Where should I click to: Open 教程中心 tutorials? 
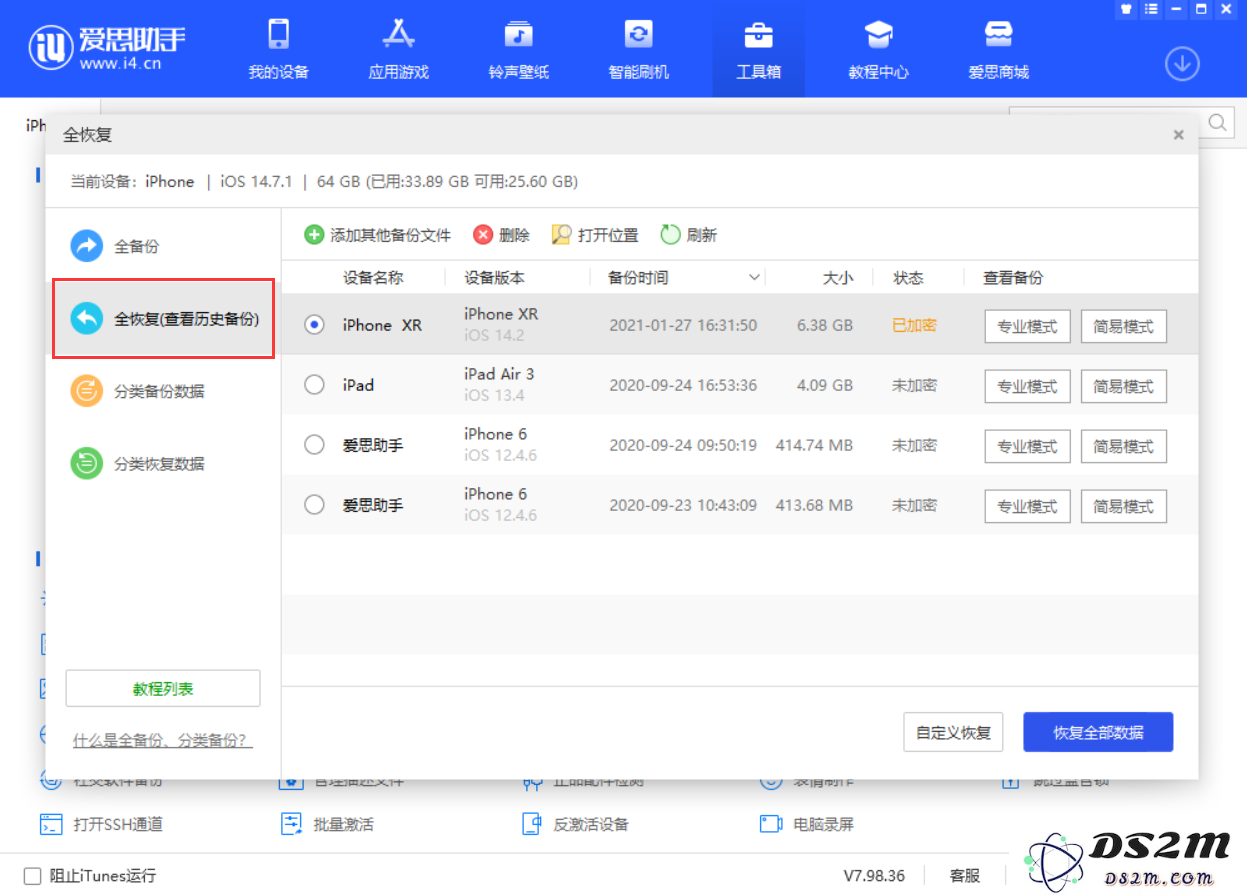tap(878, 49)
